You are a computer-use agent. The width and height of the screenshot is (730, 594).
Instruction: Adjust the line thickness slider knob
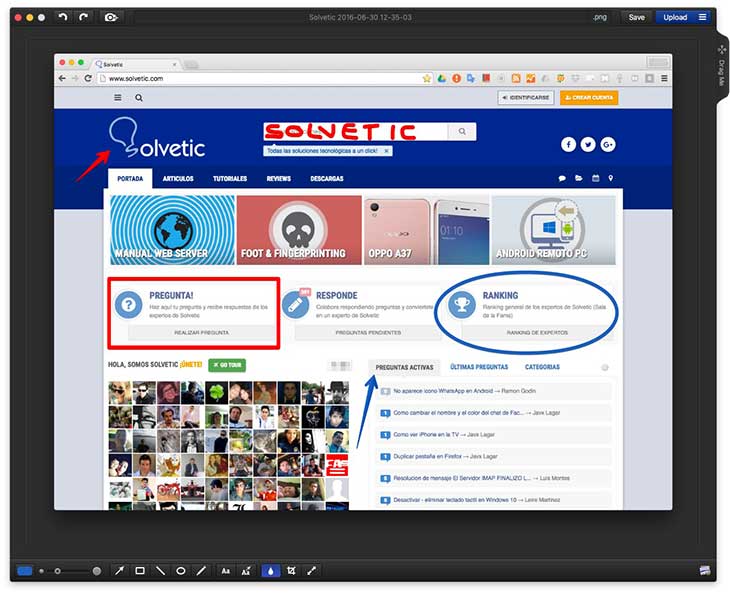pyautogui.click(x=57, y=571)
